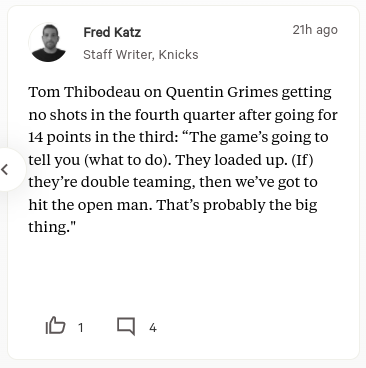Viewport: 366px width, 368px height.
Task: Click the comment count number 4
Action: pyautogui.click(x=153, y=328)
